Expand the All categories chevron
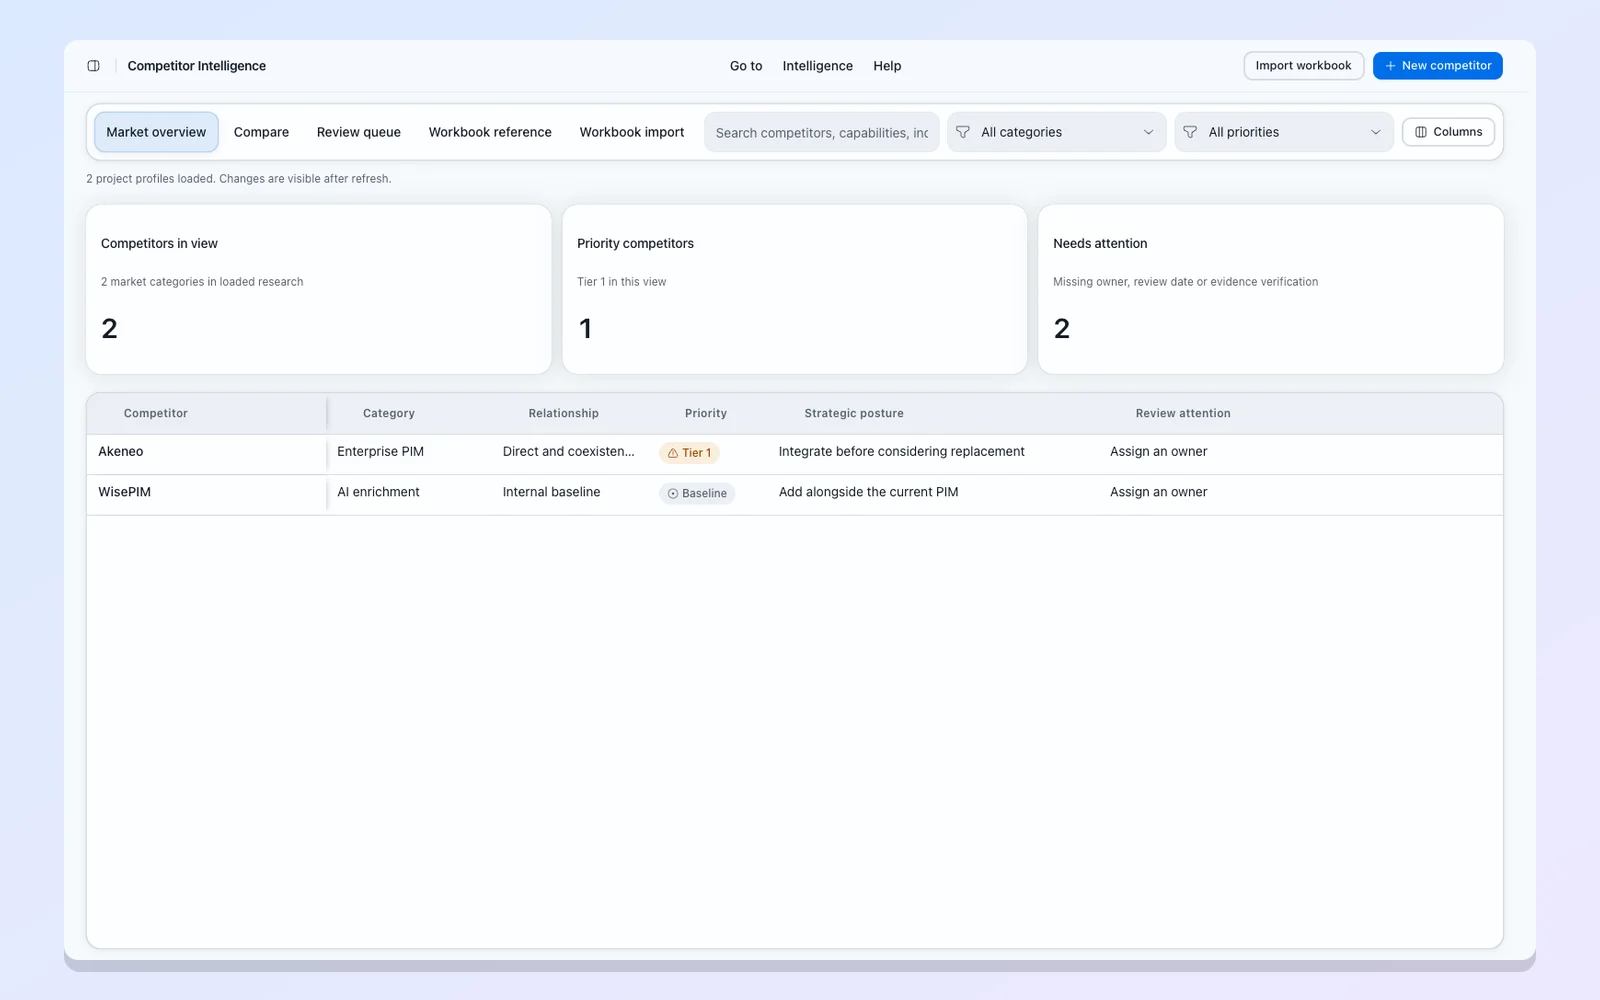Screen dimensions: 1600x1000 click(x=1148, y=132)
